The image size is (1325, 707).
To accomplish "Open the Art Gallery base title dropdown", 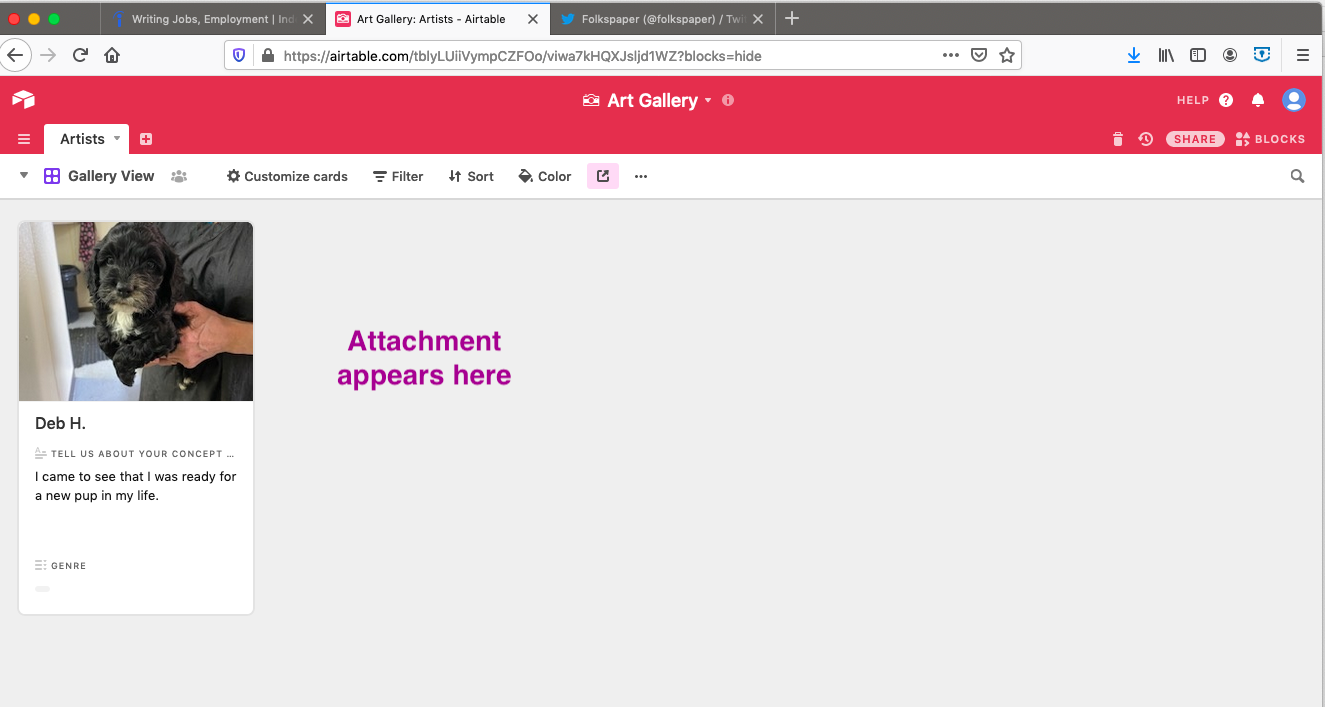I will [x=708, y=100].
